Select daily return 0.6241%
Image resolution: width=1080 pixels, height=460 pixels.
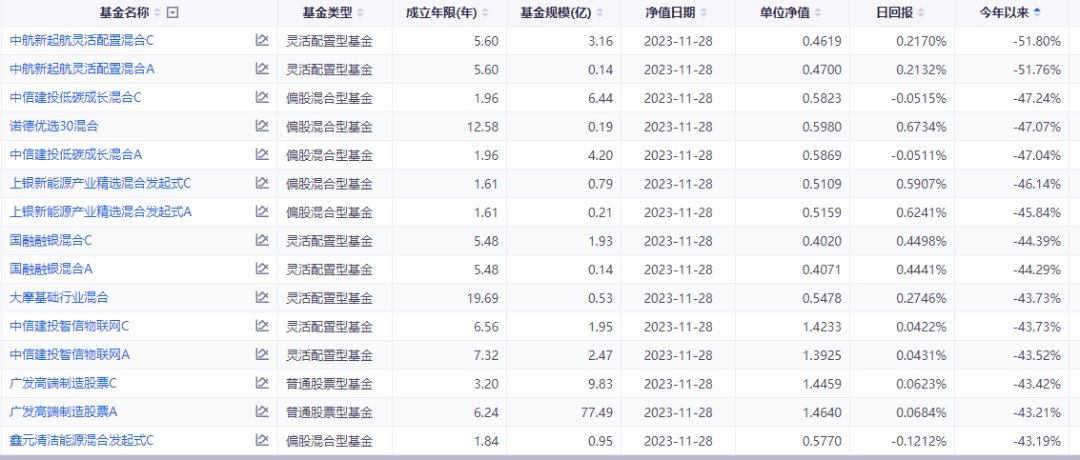click(x=921, y=212)
